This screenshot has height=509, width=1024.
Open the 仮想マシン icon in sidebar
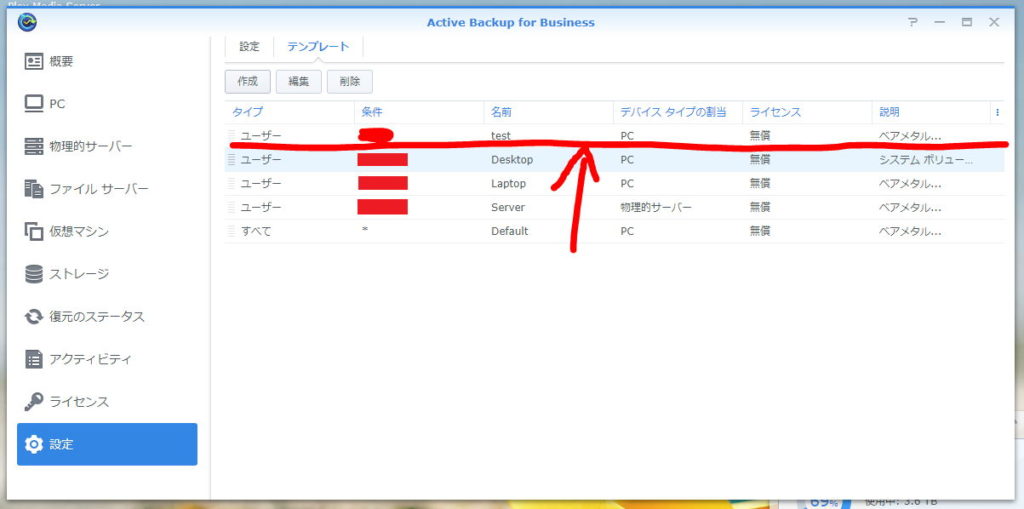tap(33, 231)
